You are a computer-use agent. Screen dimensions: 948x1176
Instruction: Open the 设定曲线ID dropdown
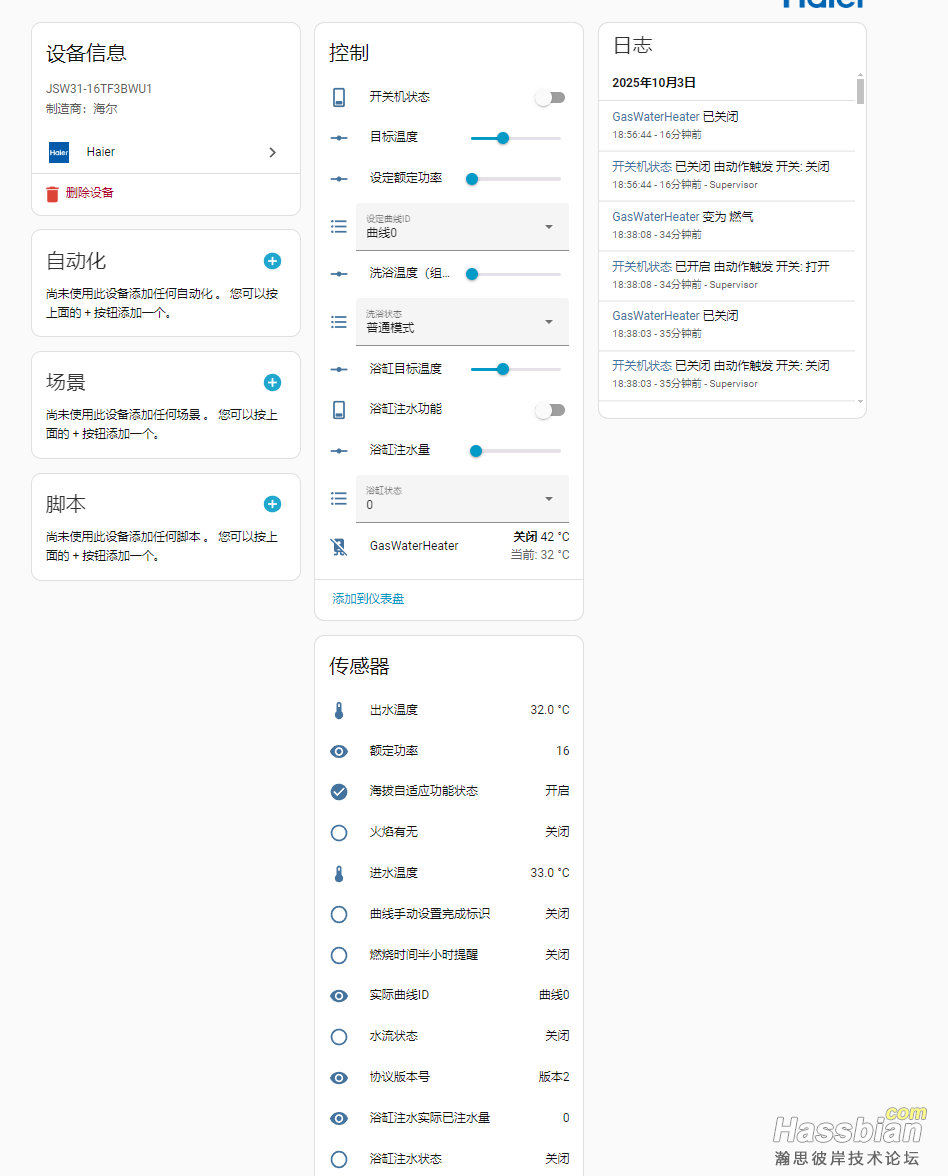[x=462, y=227]
